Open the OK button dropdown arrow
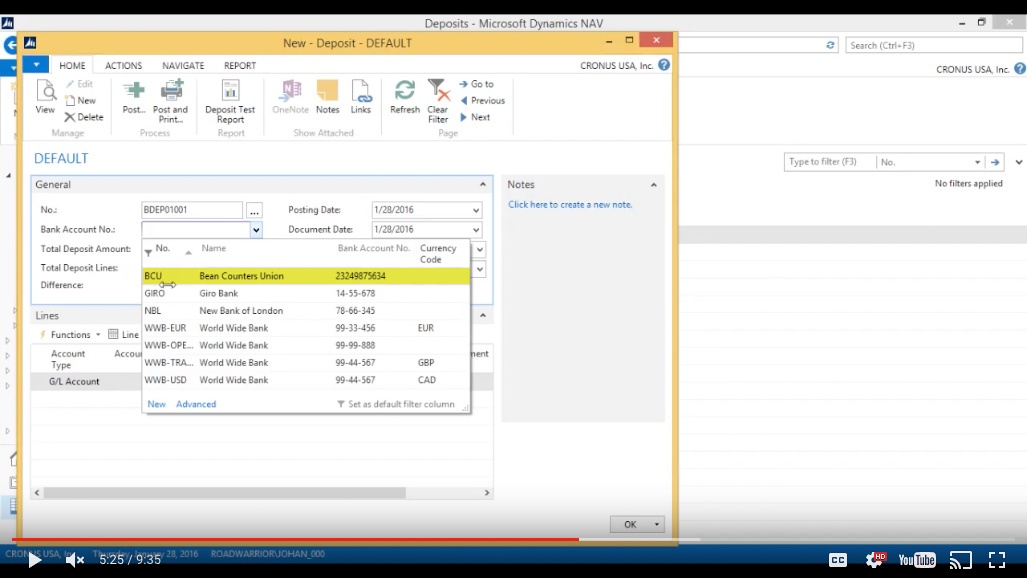The width and height of the screenshot is (1027, 578). (x=657, y=524)
